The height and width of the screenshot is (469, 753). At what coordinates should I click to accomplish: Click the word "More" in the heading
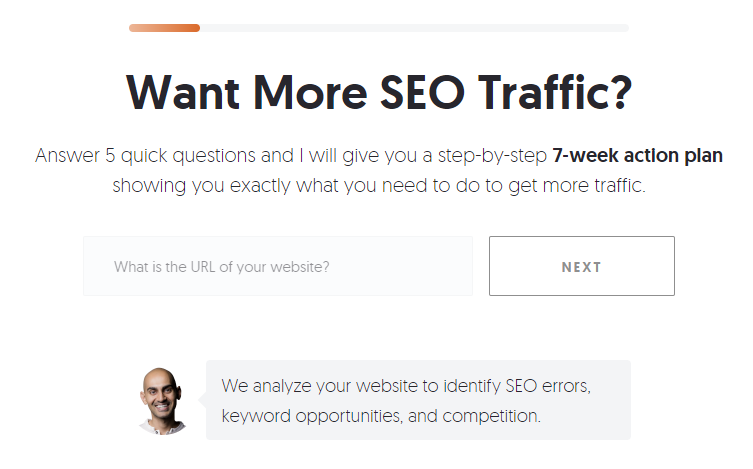click(x=310, y=93)
